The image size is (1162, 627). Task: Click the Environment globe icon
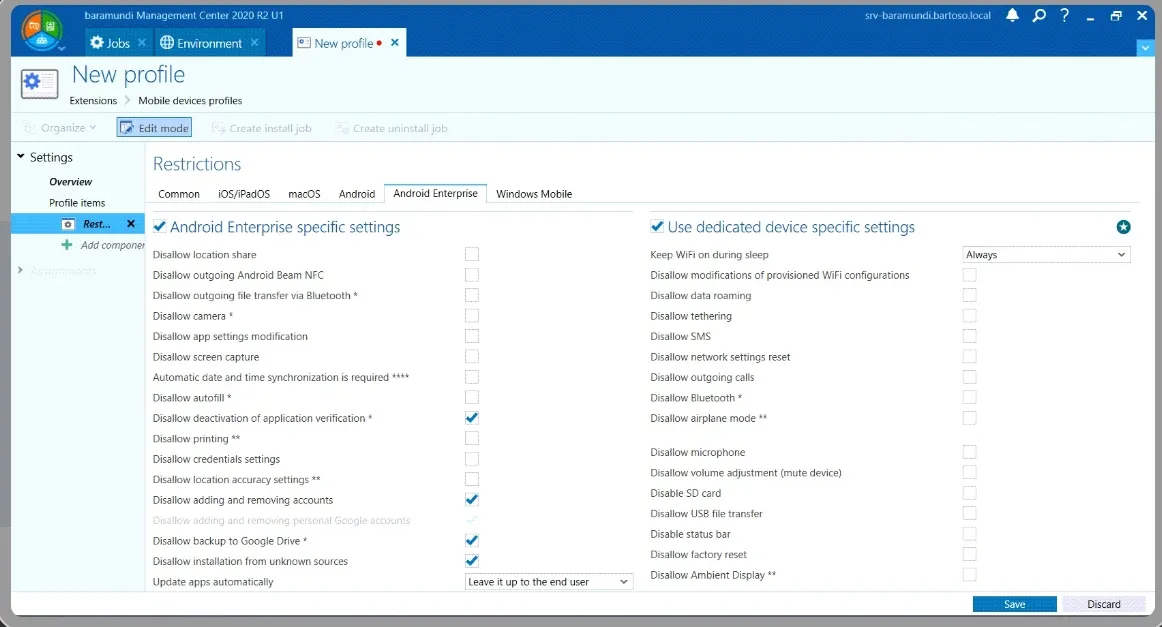click(167, 43)
